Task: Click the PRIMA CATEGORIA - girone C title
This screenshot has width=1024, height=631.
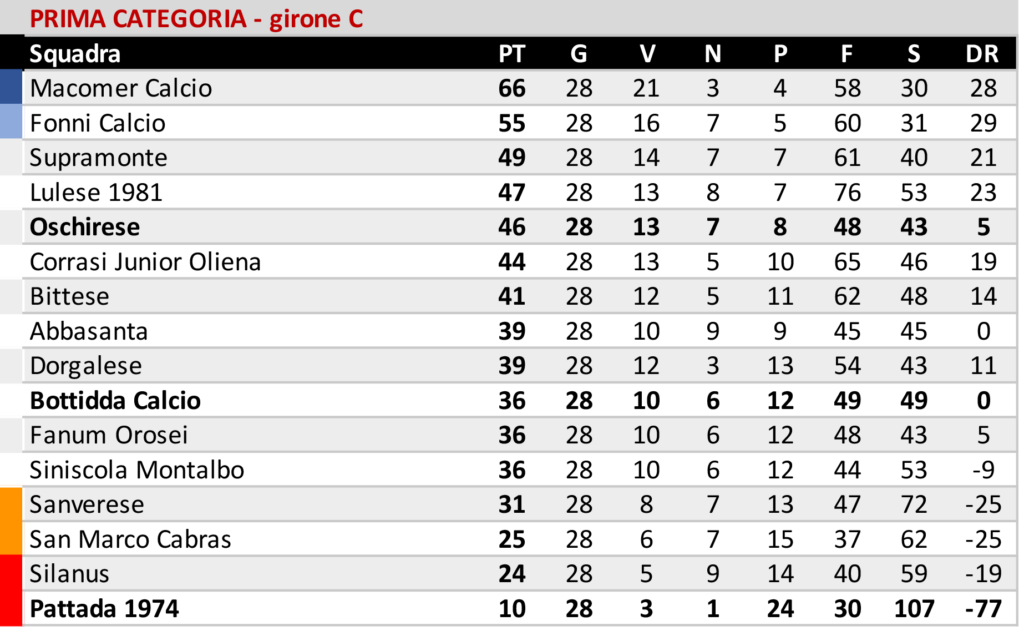Action: 196,19
